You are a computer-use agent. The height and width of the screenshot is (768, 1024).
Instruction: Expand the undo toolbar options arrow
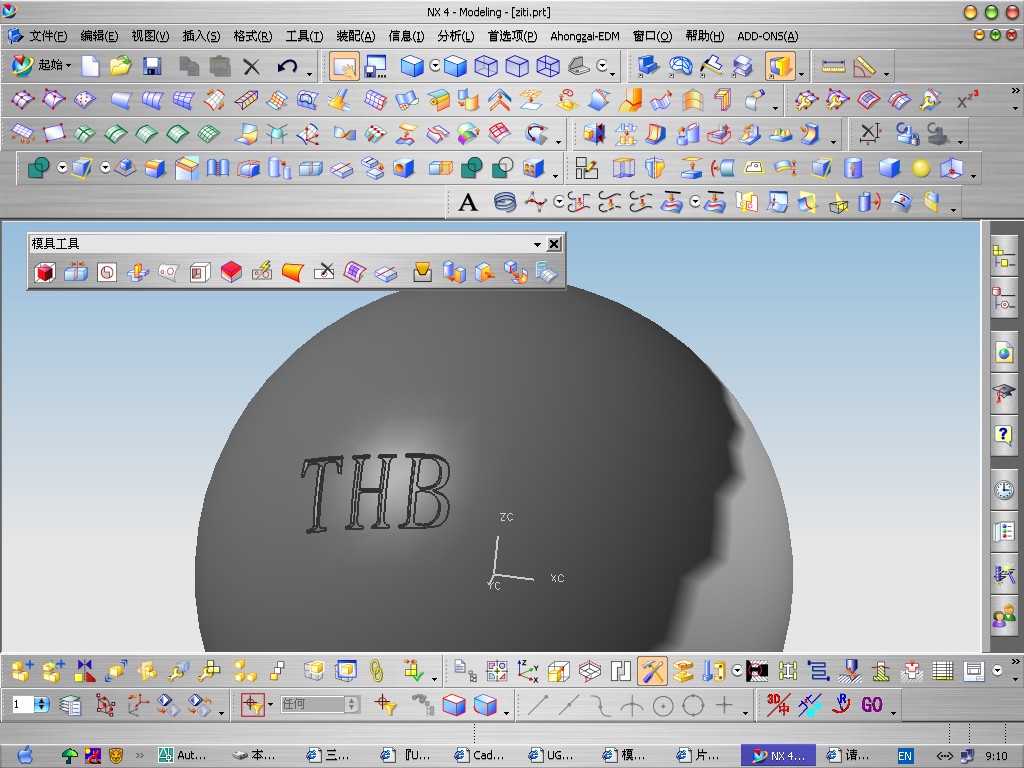[x=309, y=73]
